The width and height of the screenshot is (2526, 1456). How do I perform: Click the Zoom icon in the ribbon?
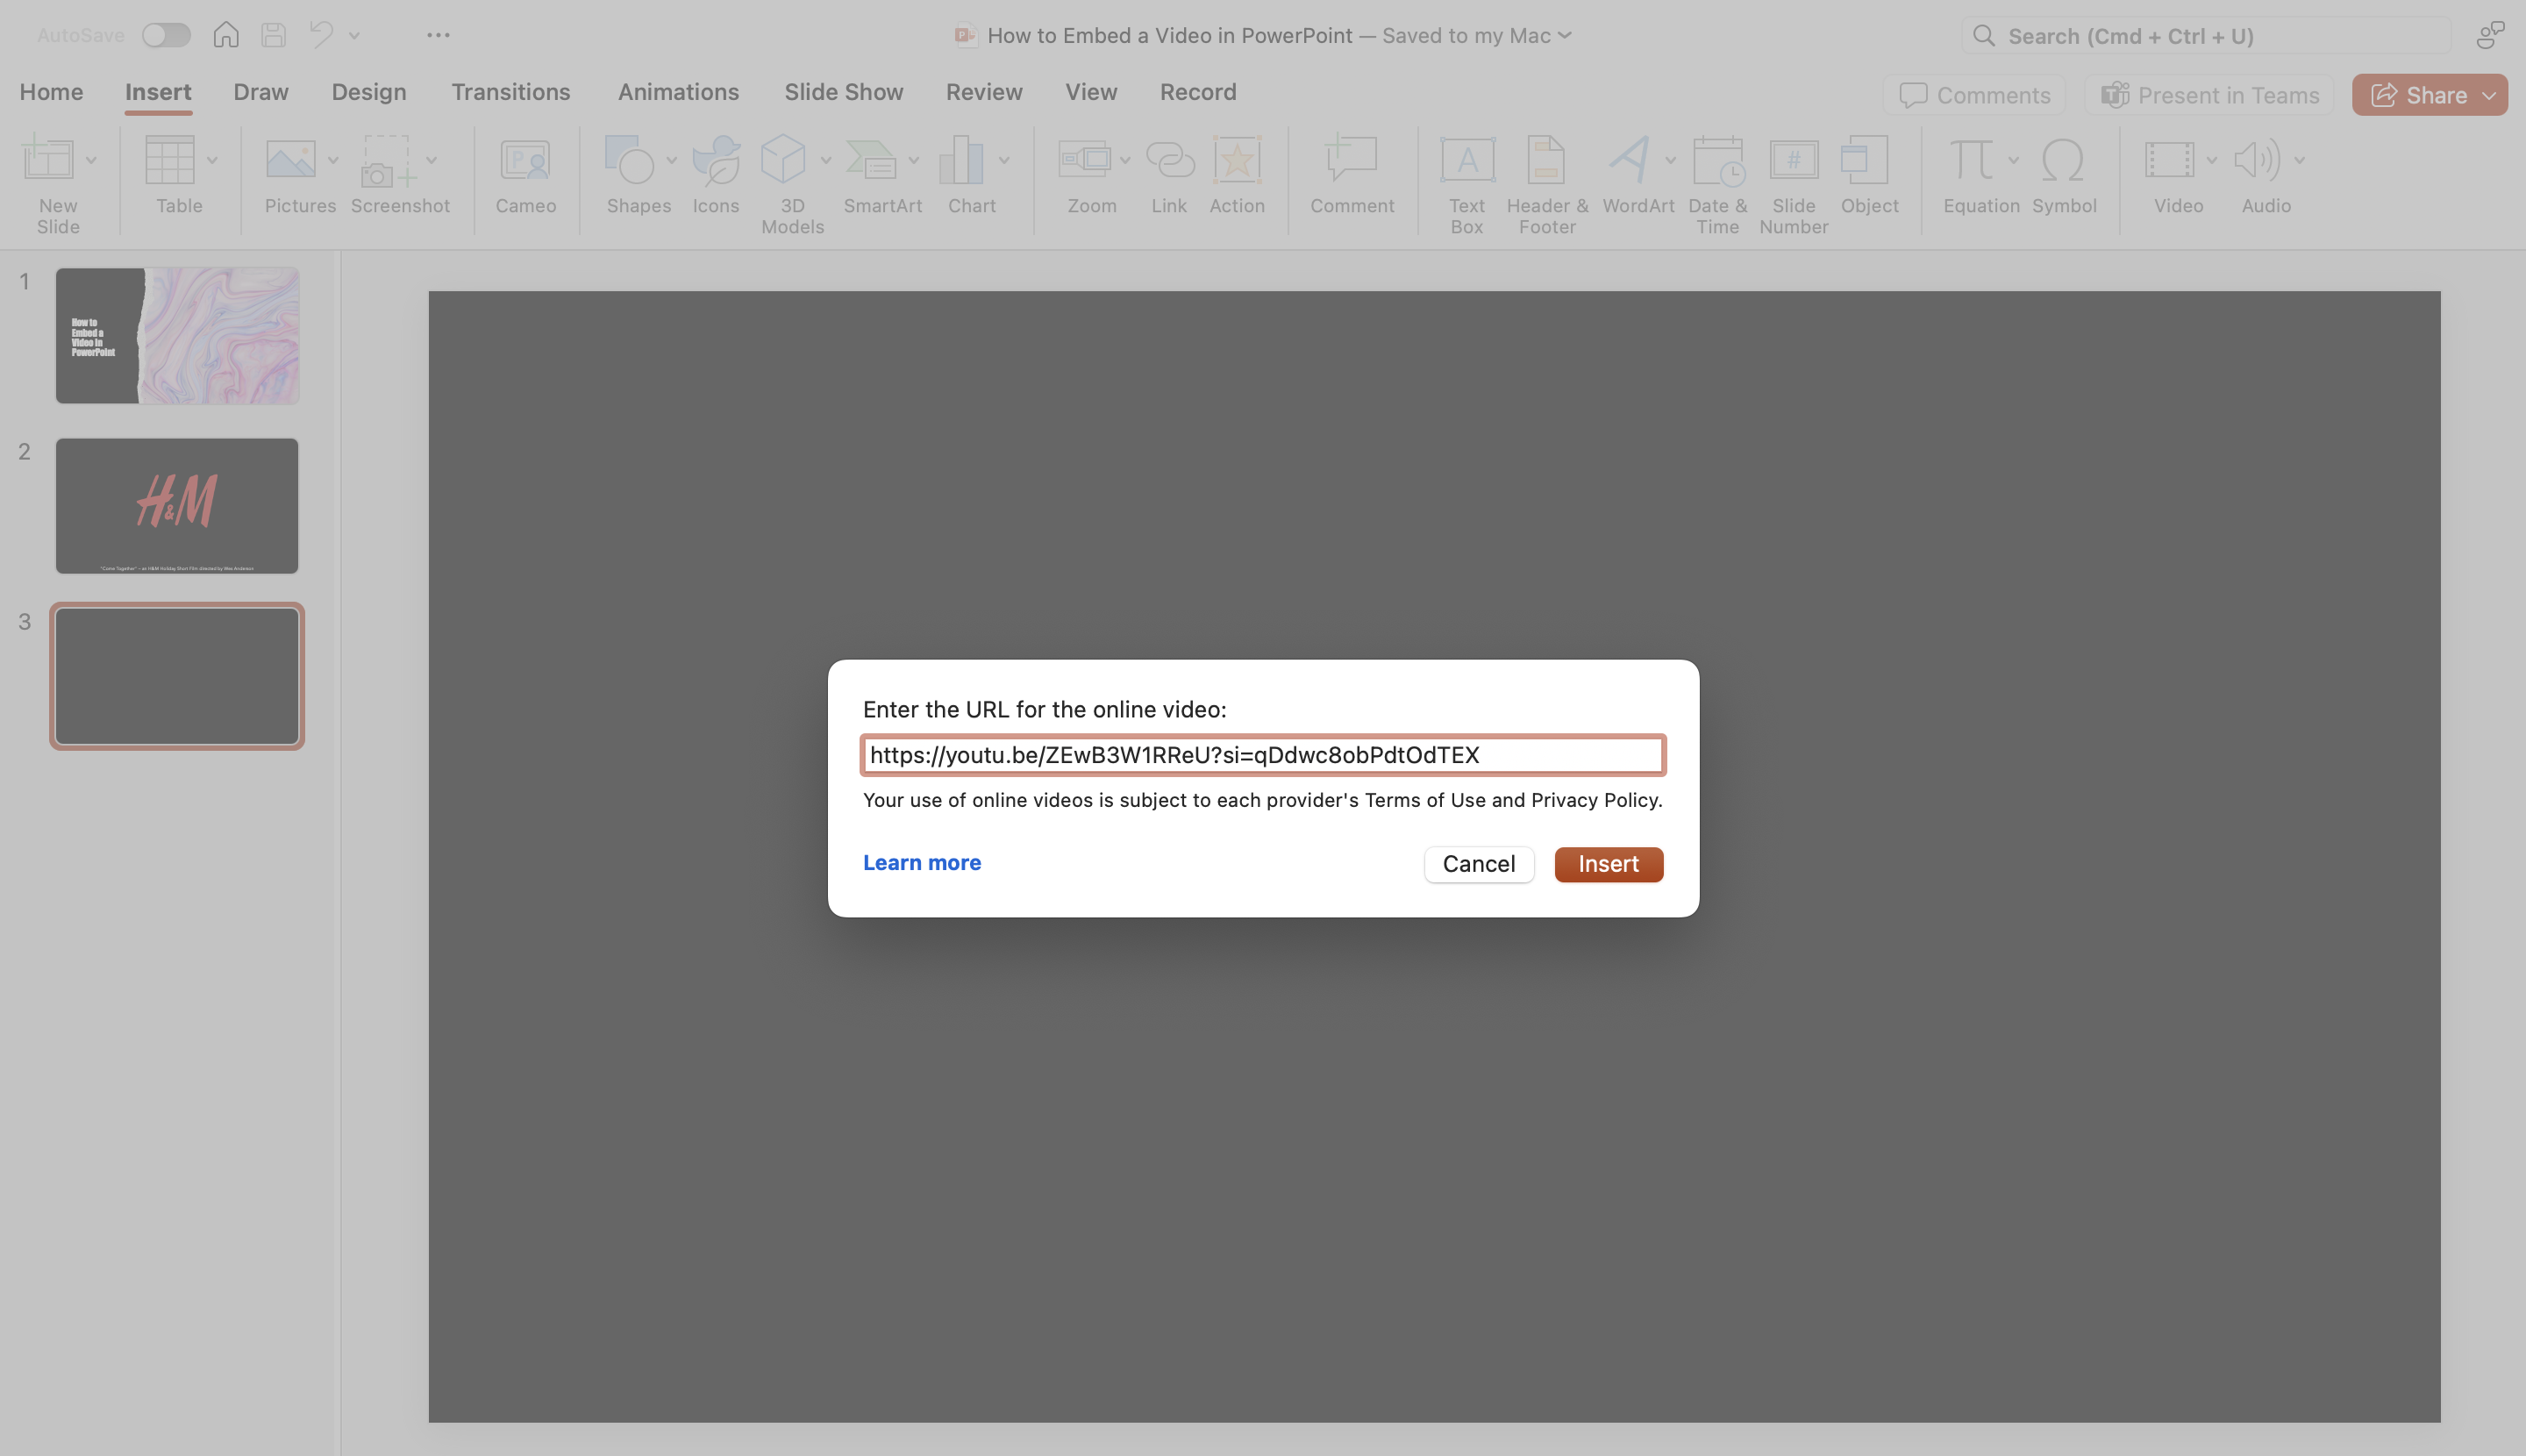click(1085, 159)
